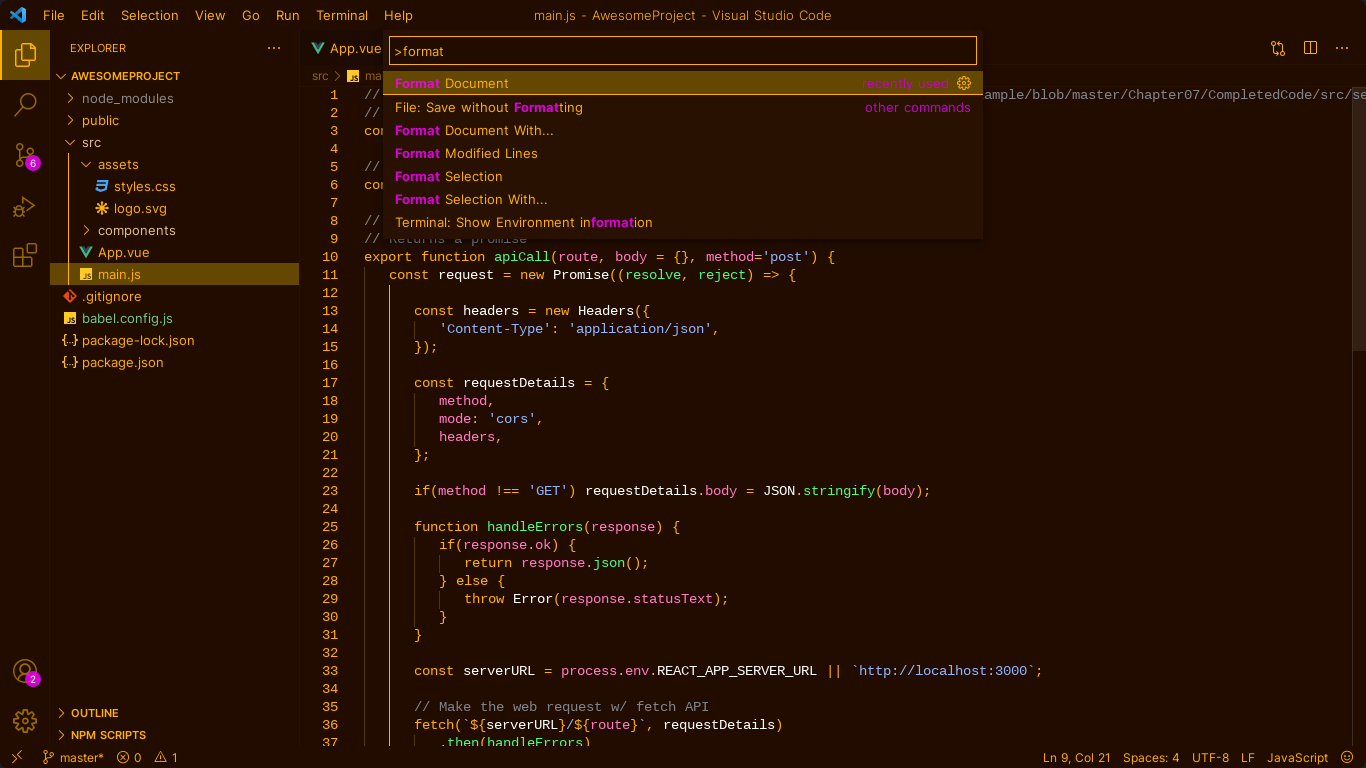Viewport: 1366px width, 768px height.
Task: Click the Explorer more actions ellipsis
Action: point(274,48)
